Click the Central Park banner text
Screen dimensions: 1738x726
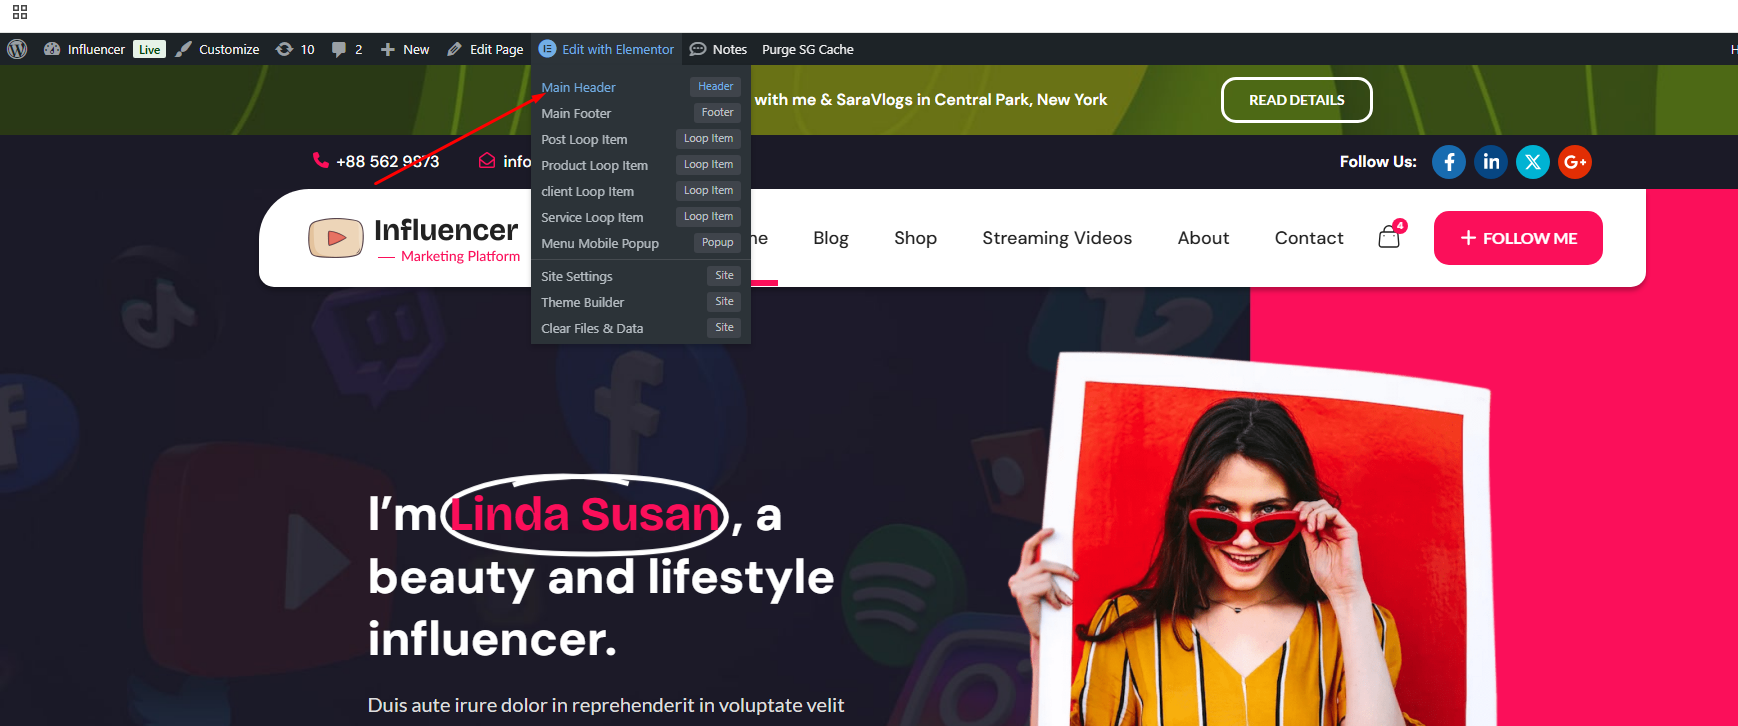pyautogui.click(x=931, y=99)
